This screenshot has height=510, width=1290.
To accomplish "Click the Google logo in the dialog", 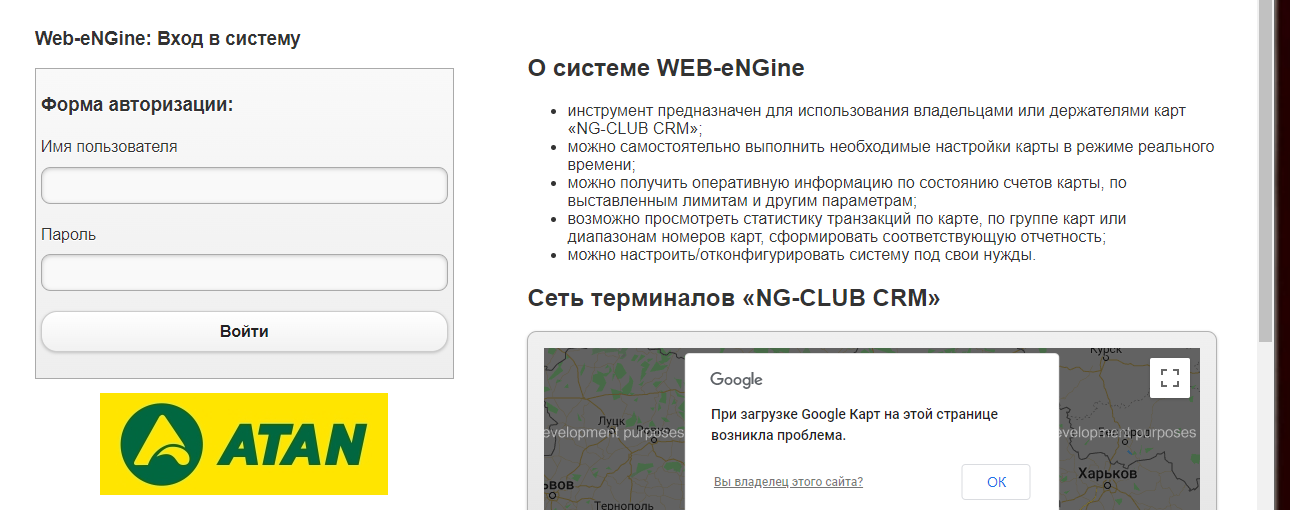I will pos(737,380).
